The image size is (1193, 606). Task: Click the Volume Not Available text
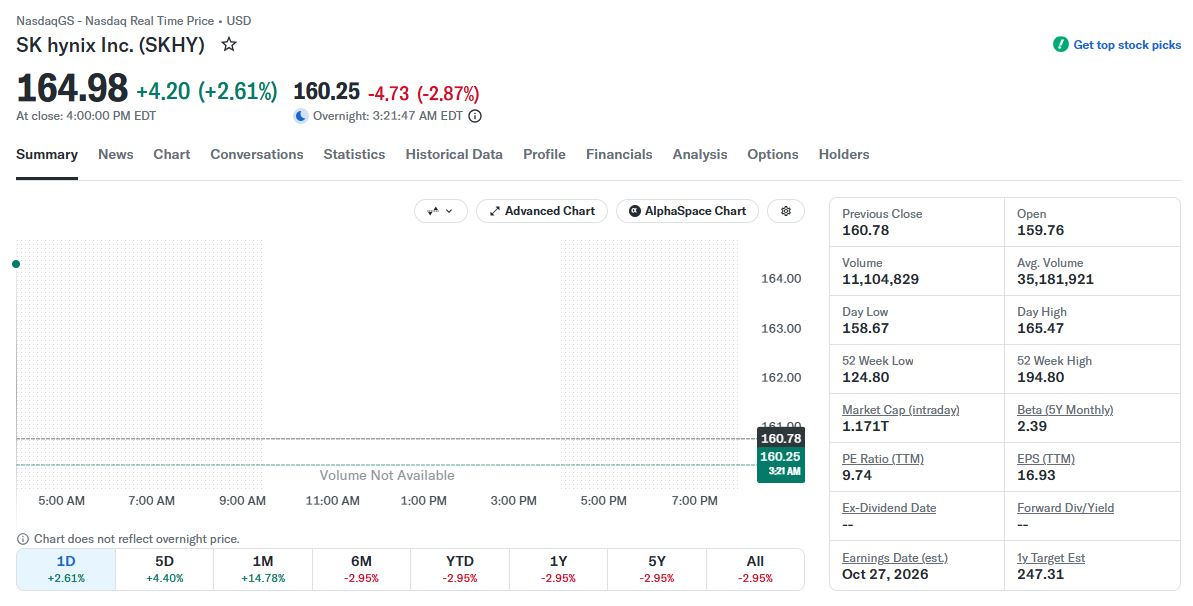(387, 475)
